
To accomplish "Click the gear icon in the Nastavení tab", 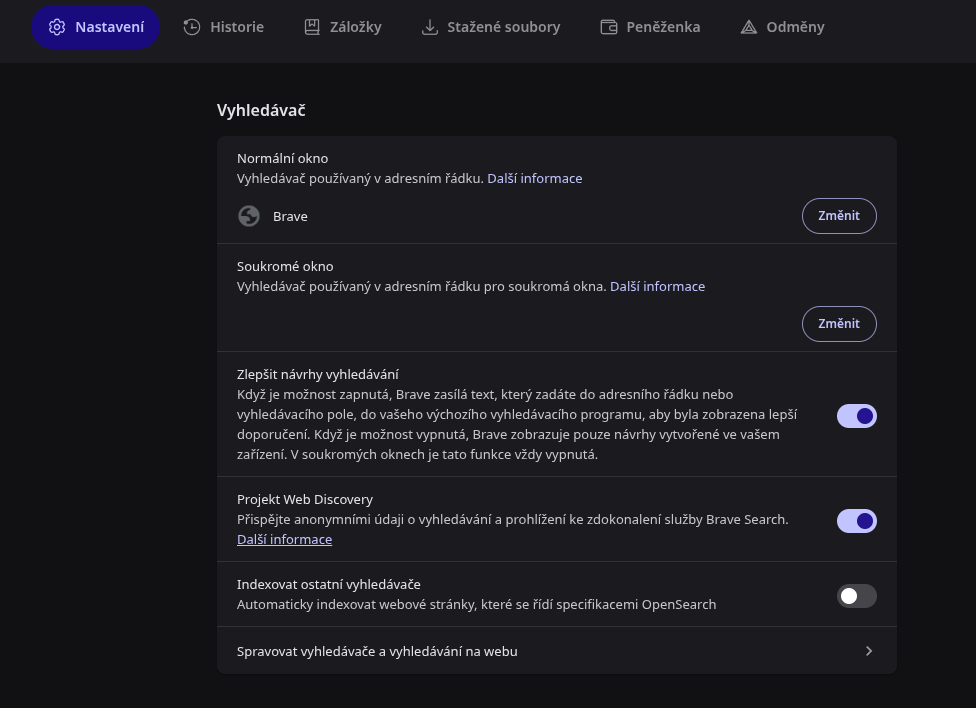I will 57,27.
